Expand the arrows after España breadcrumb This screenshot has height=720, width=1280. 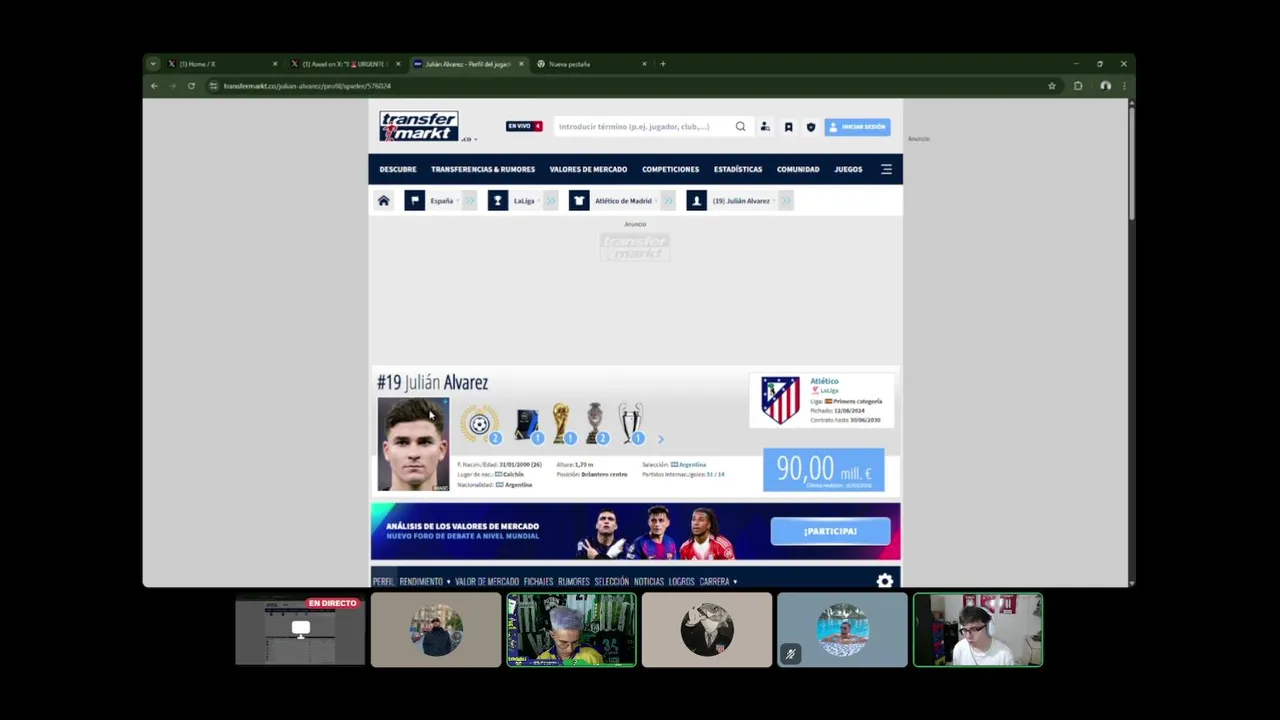[x=469, y=201]
